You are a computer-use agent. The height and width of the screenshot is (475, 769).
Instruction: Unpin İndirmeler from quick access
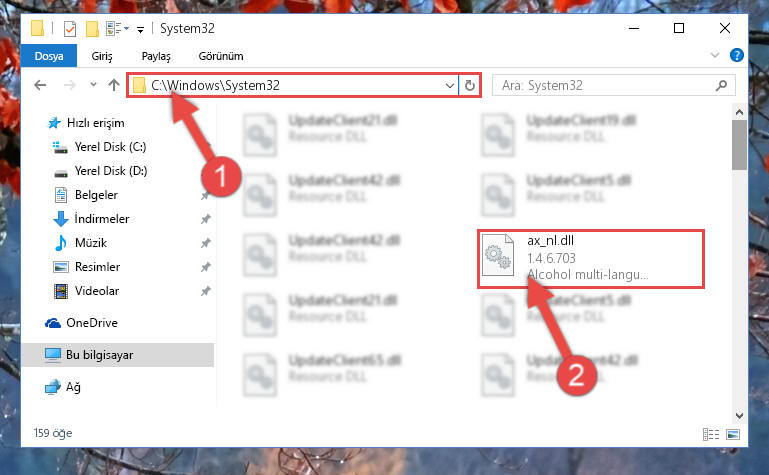205,219
